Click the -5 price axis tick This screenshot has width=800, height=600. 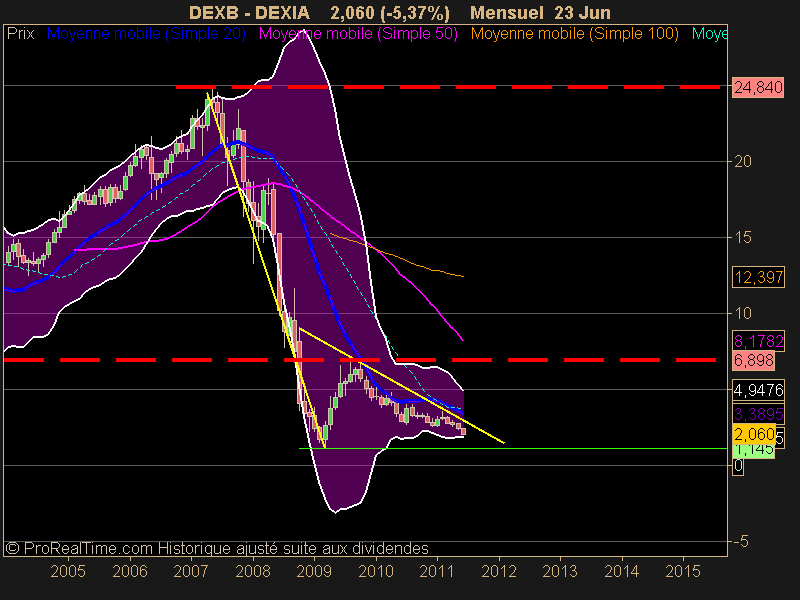740,541
